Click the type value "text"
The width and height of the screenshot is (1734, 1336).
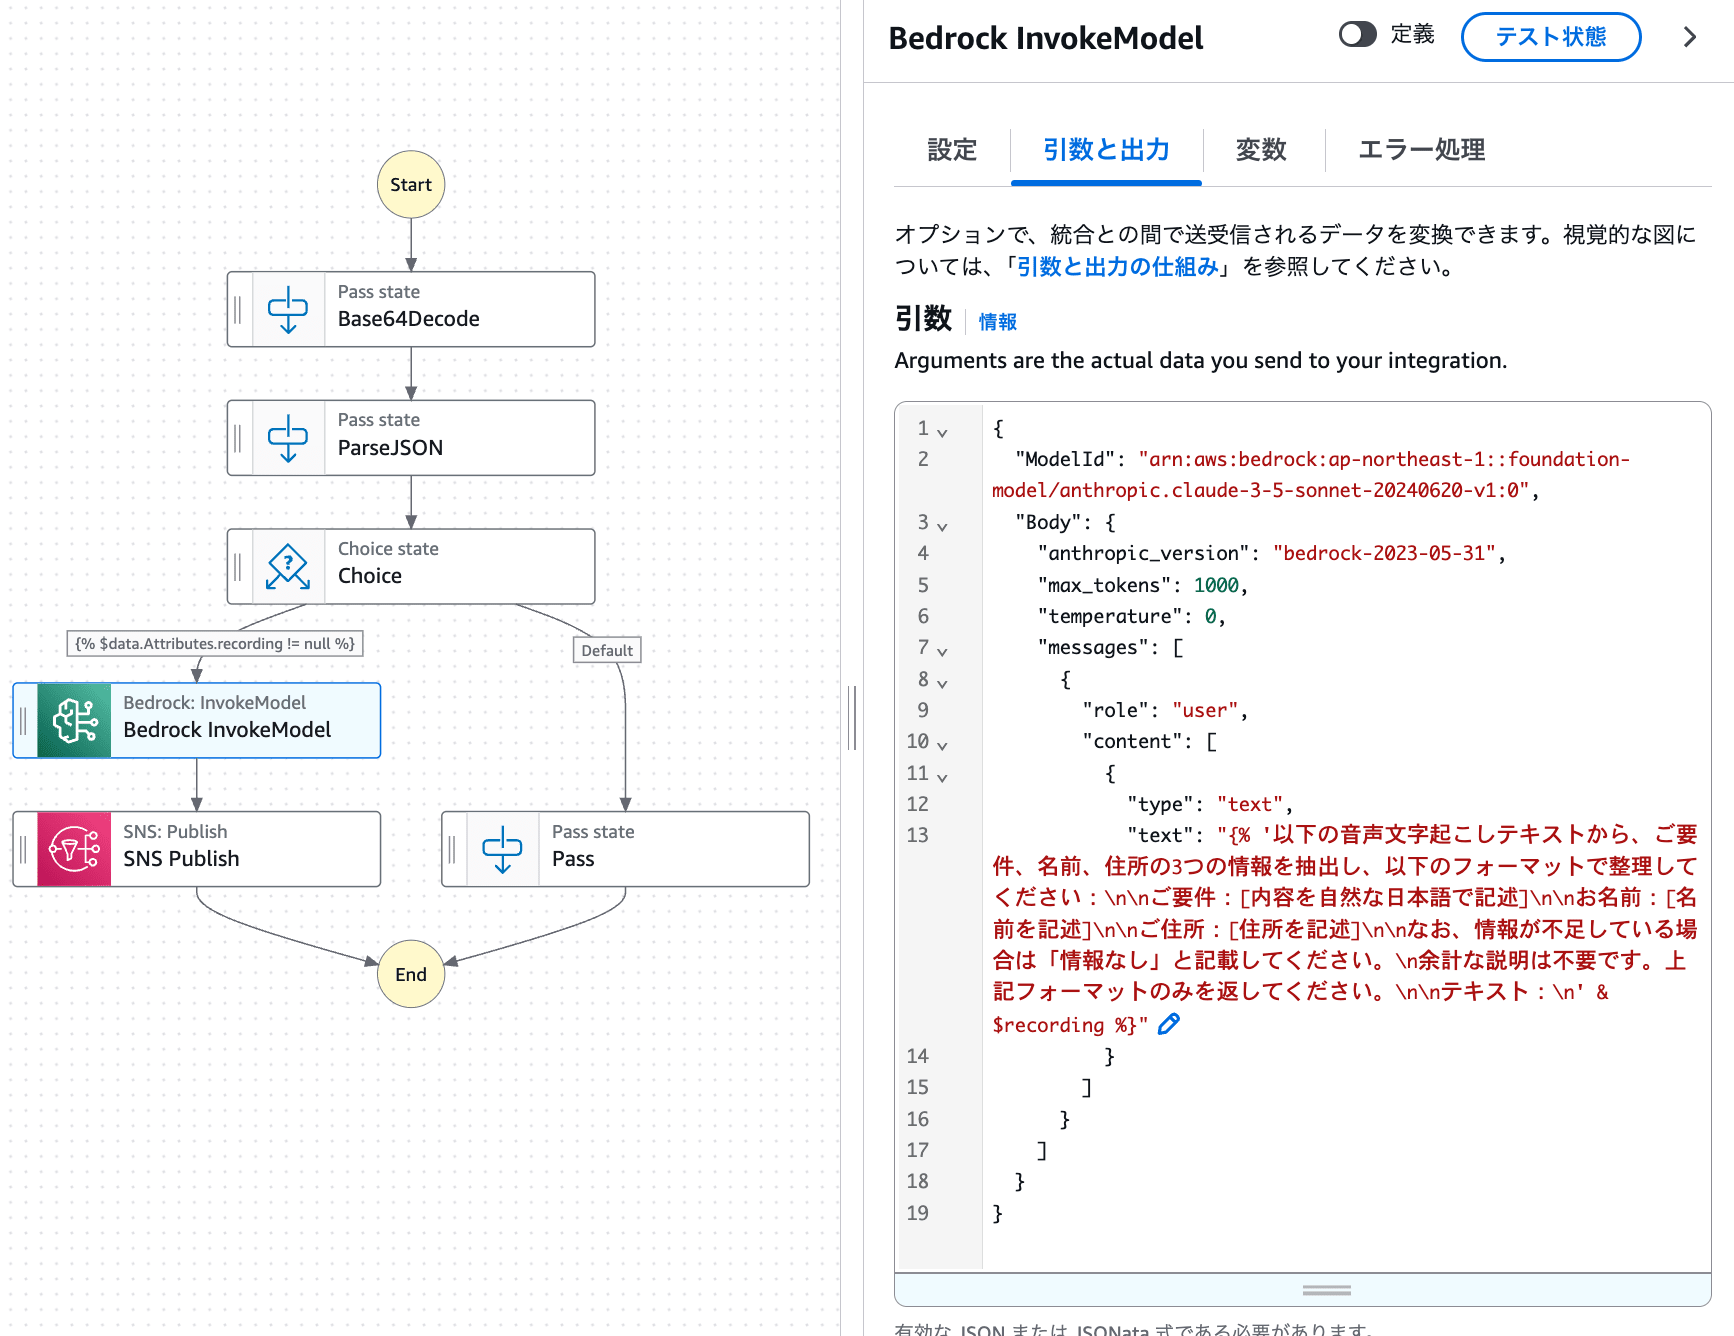[x=1250, y=804]
